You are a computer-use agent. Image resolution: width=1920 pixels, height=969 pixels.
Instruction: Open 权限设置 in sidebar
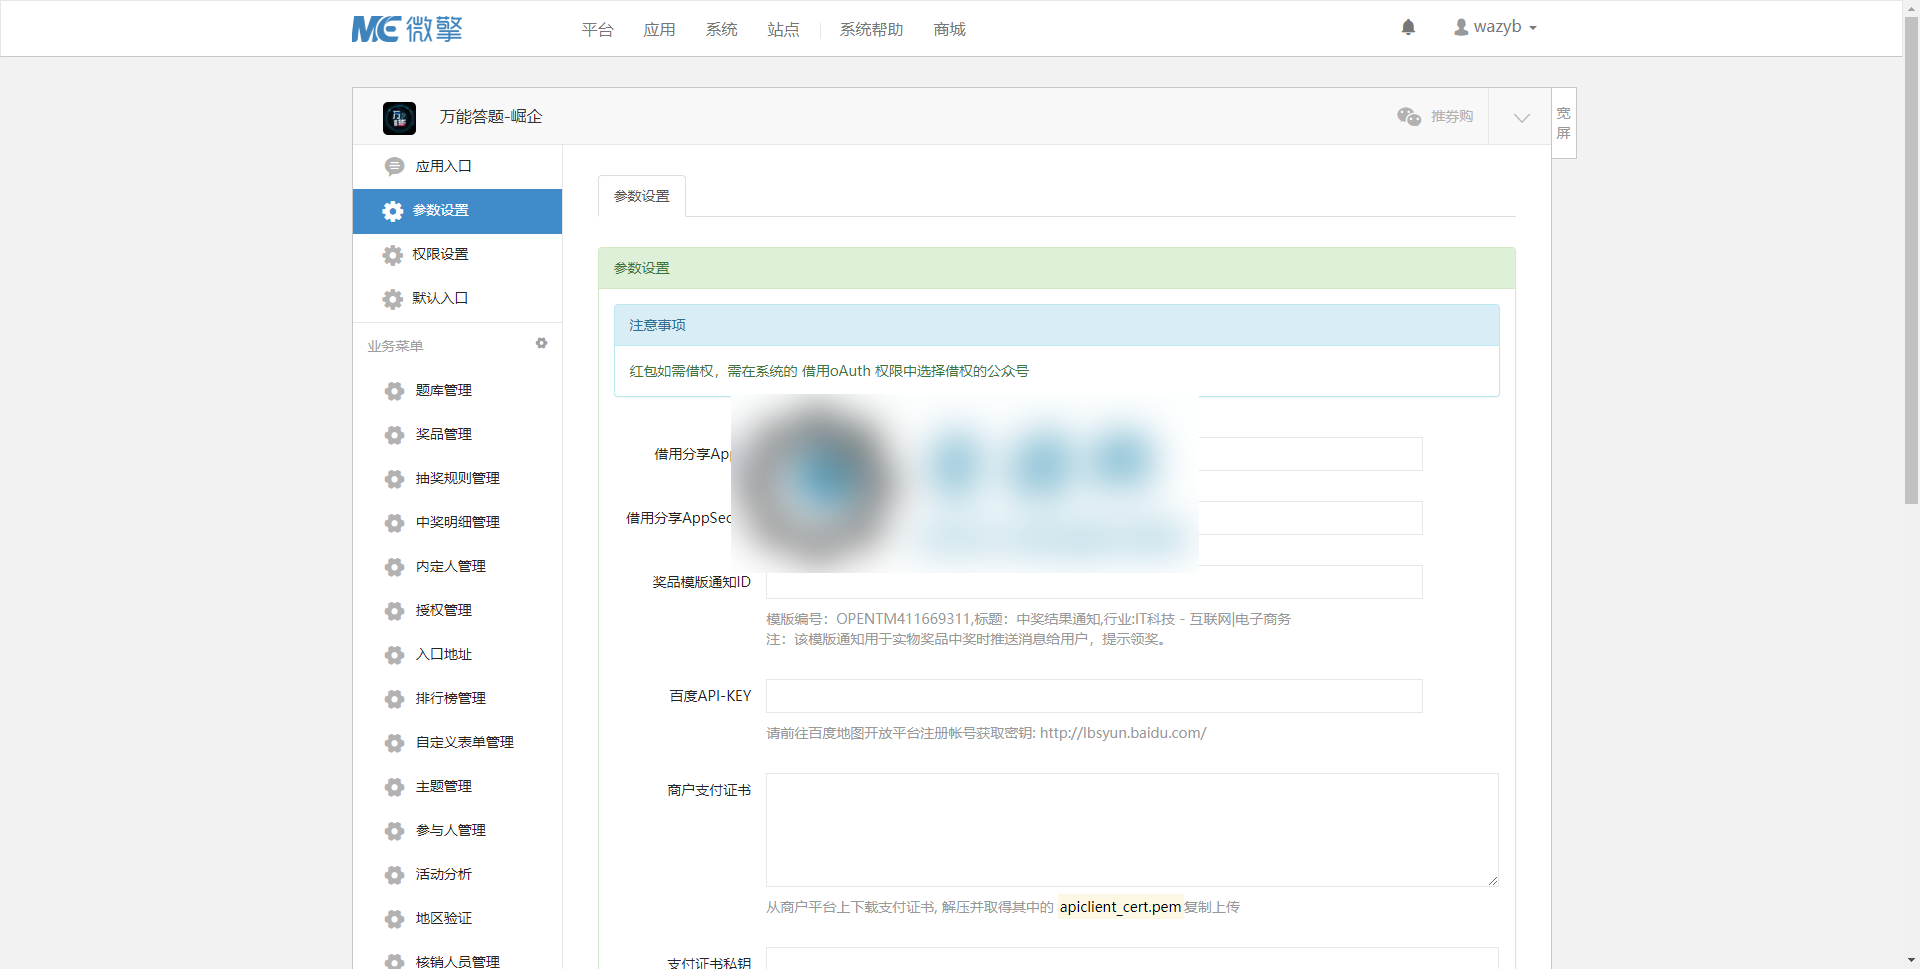457,255
